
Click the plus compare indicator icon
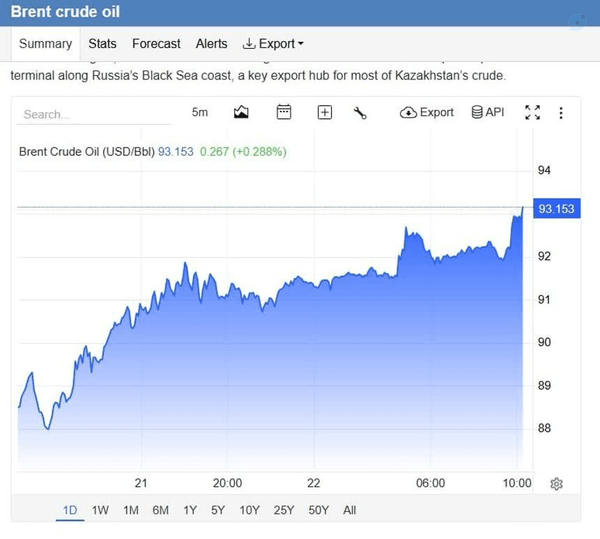[324, 112]
